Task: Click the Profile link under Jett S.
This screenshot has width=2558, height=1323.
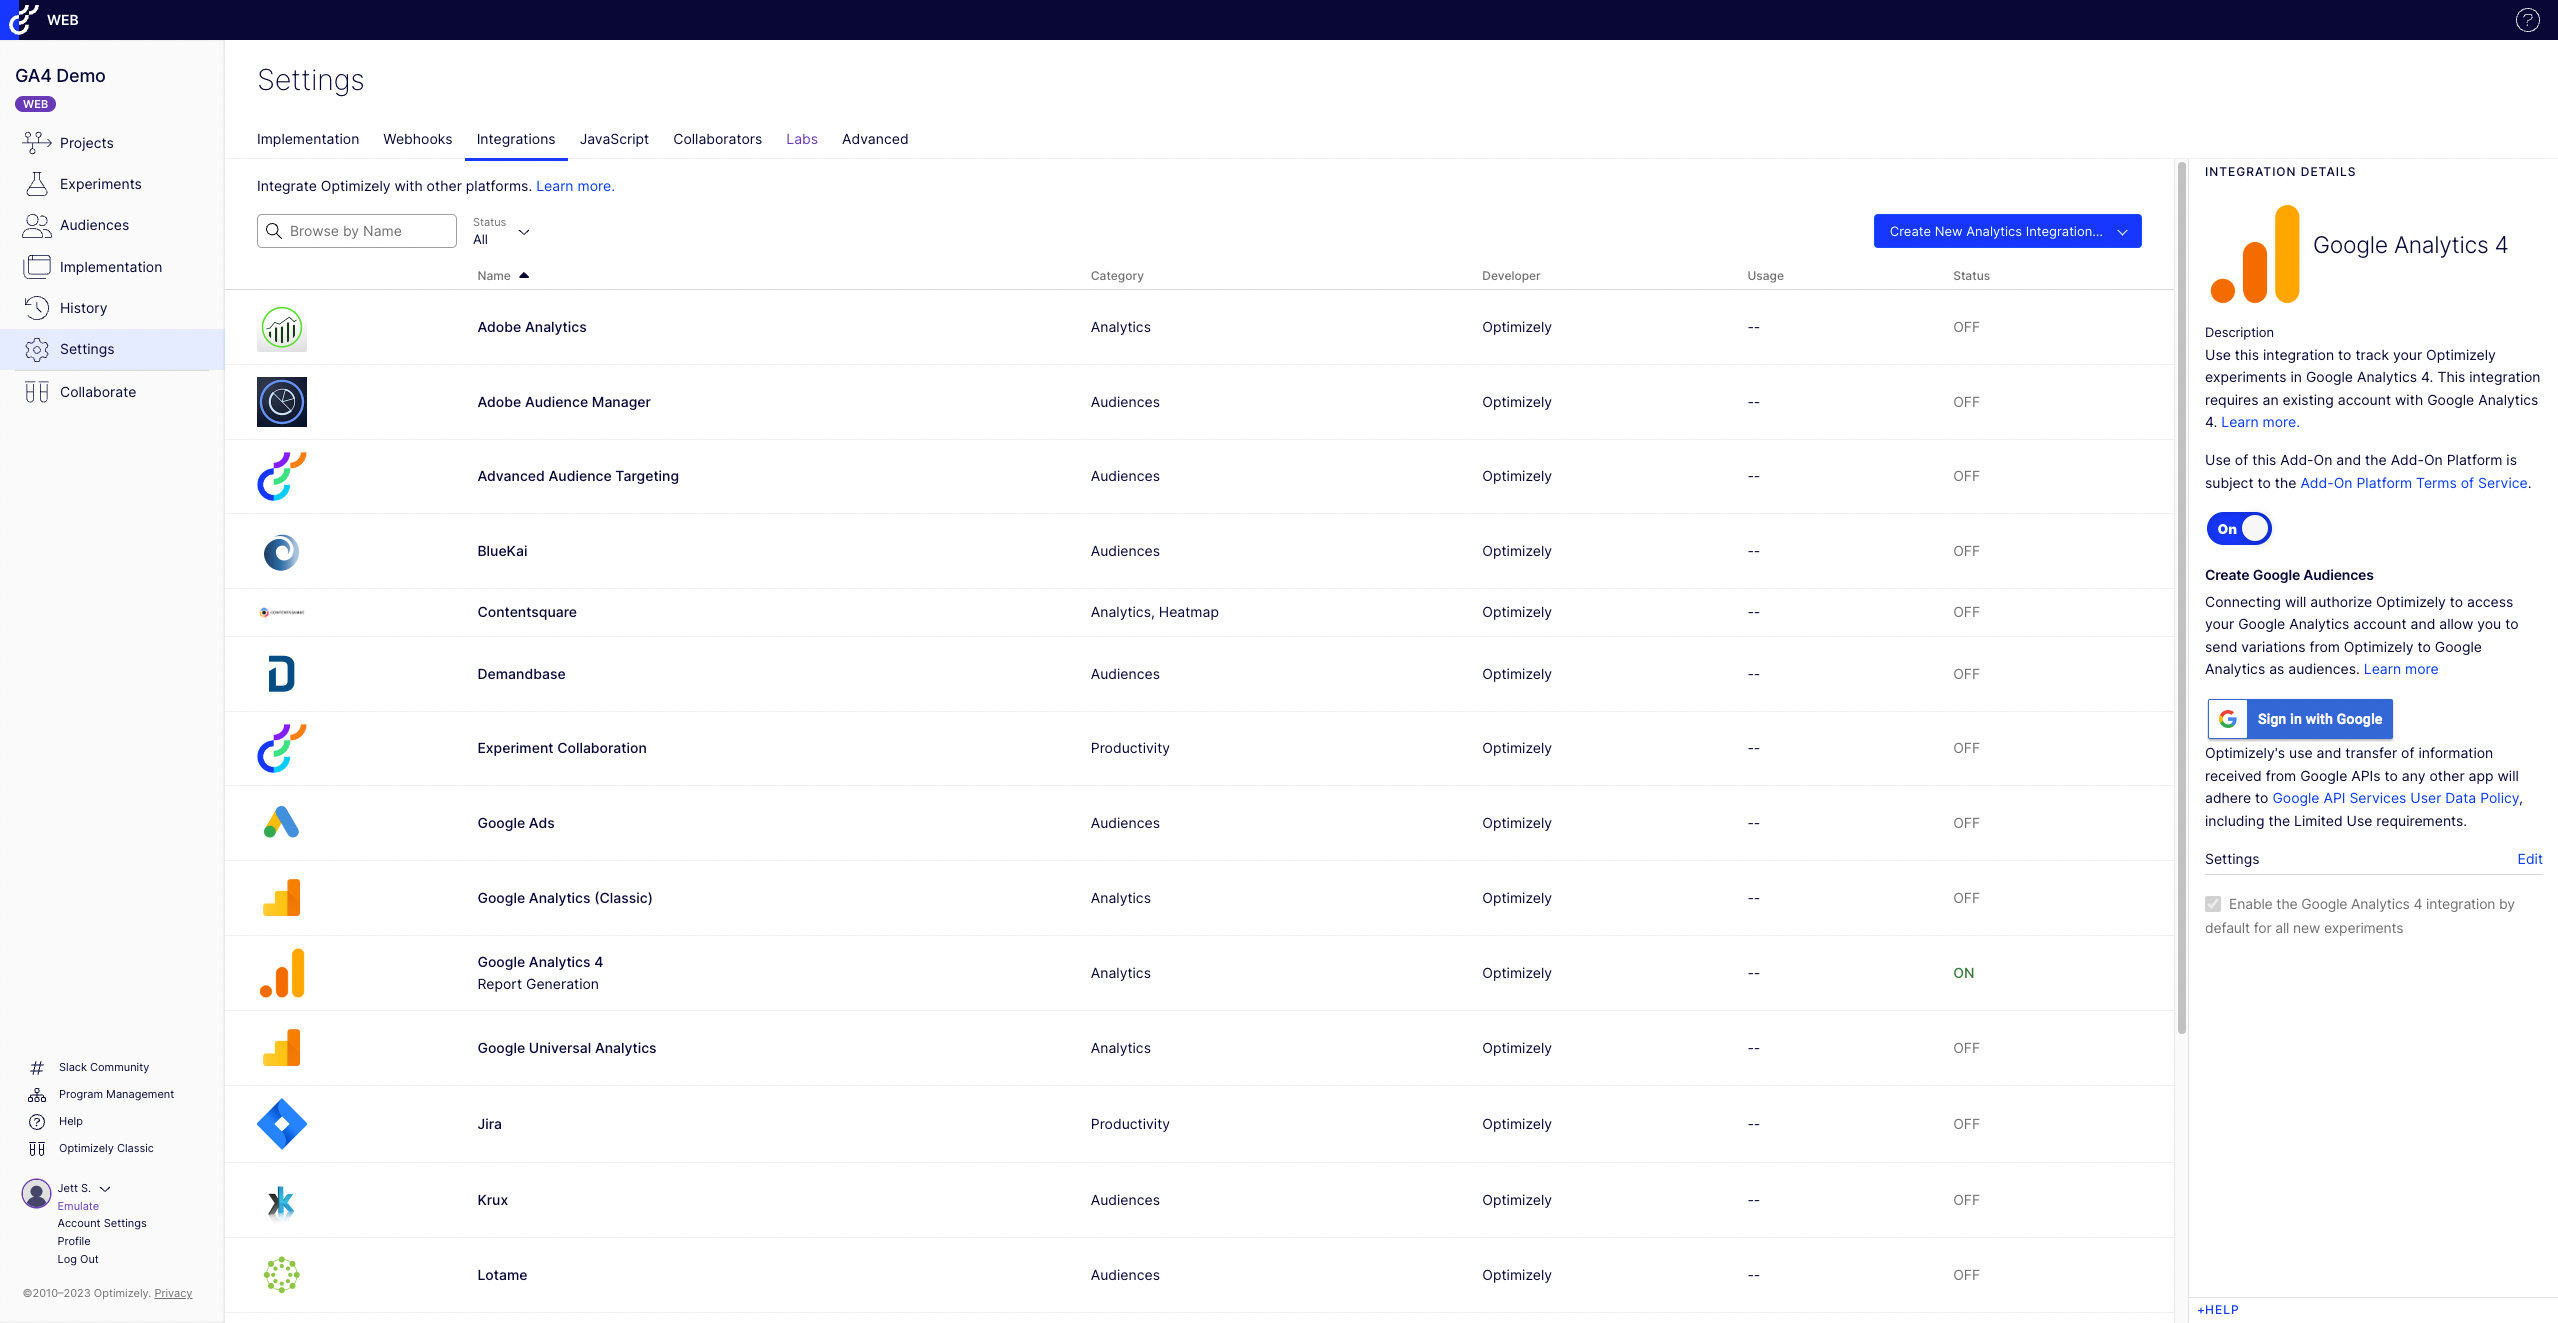Action: 74,1241
